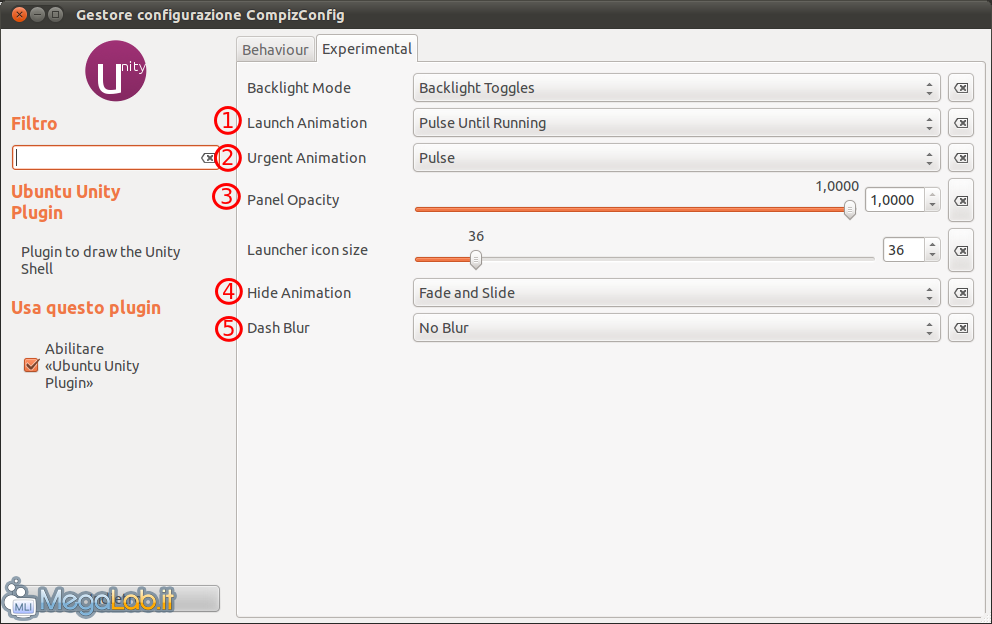Increase Launcher icon size with up arrow
The height and width of the screenshot is (624, 992).
pos(932,245)
